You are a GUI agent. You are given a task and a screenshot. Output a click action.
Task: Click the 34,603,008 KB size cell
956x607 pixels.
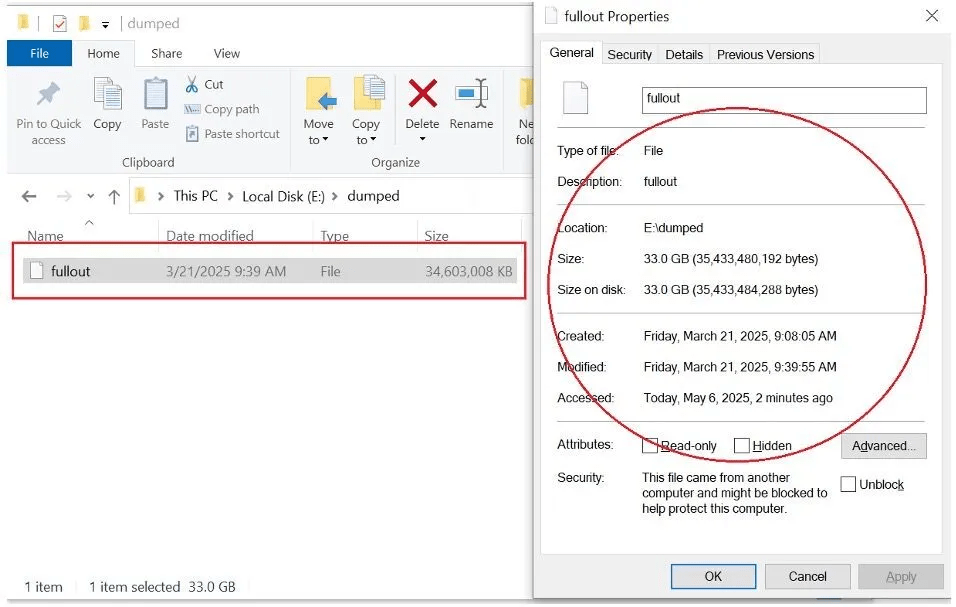tap(468, 271)
